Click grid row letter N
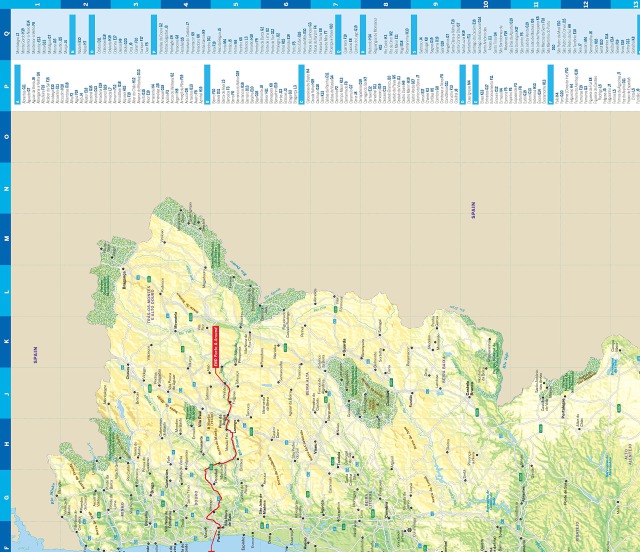This screenshot has width=640, height=552. point(6,188)
